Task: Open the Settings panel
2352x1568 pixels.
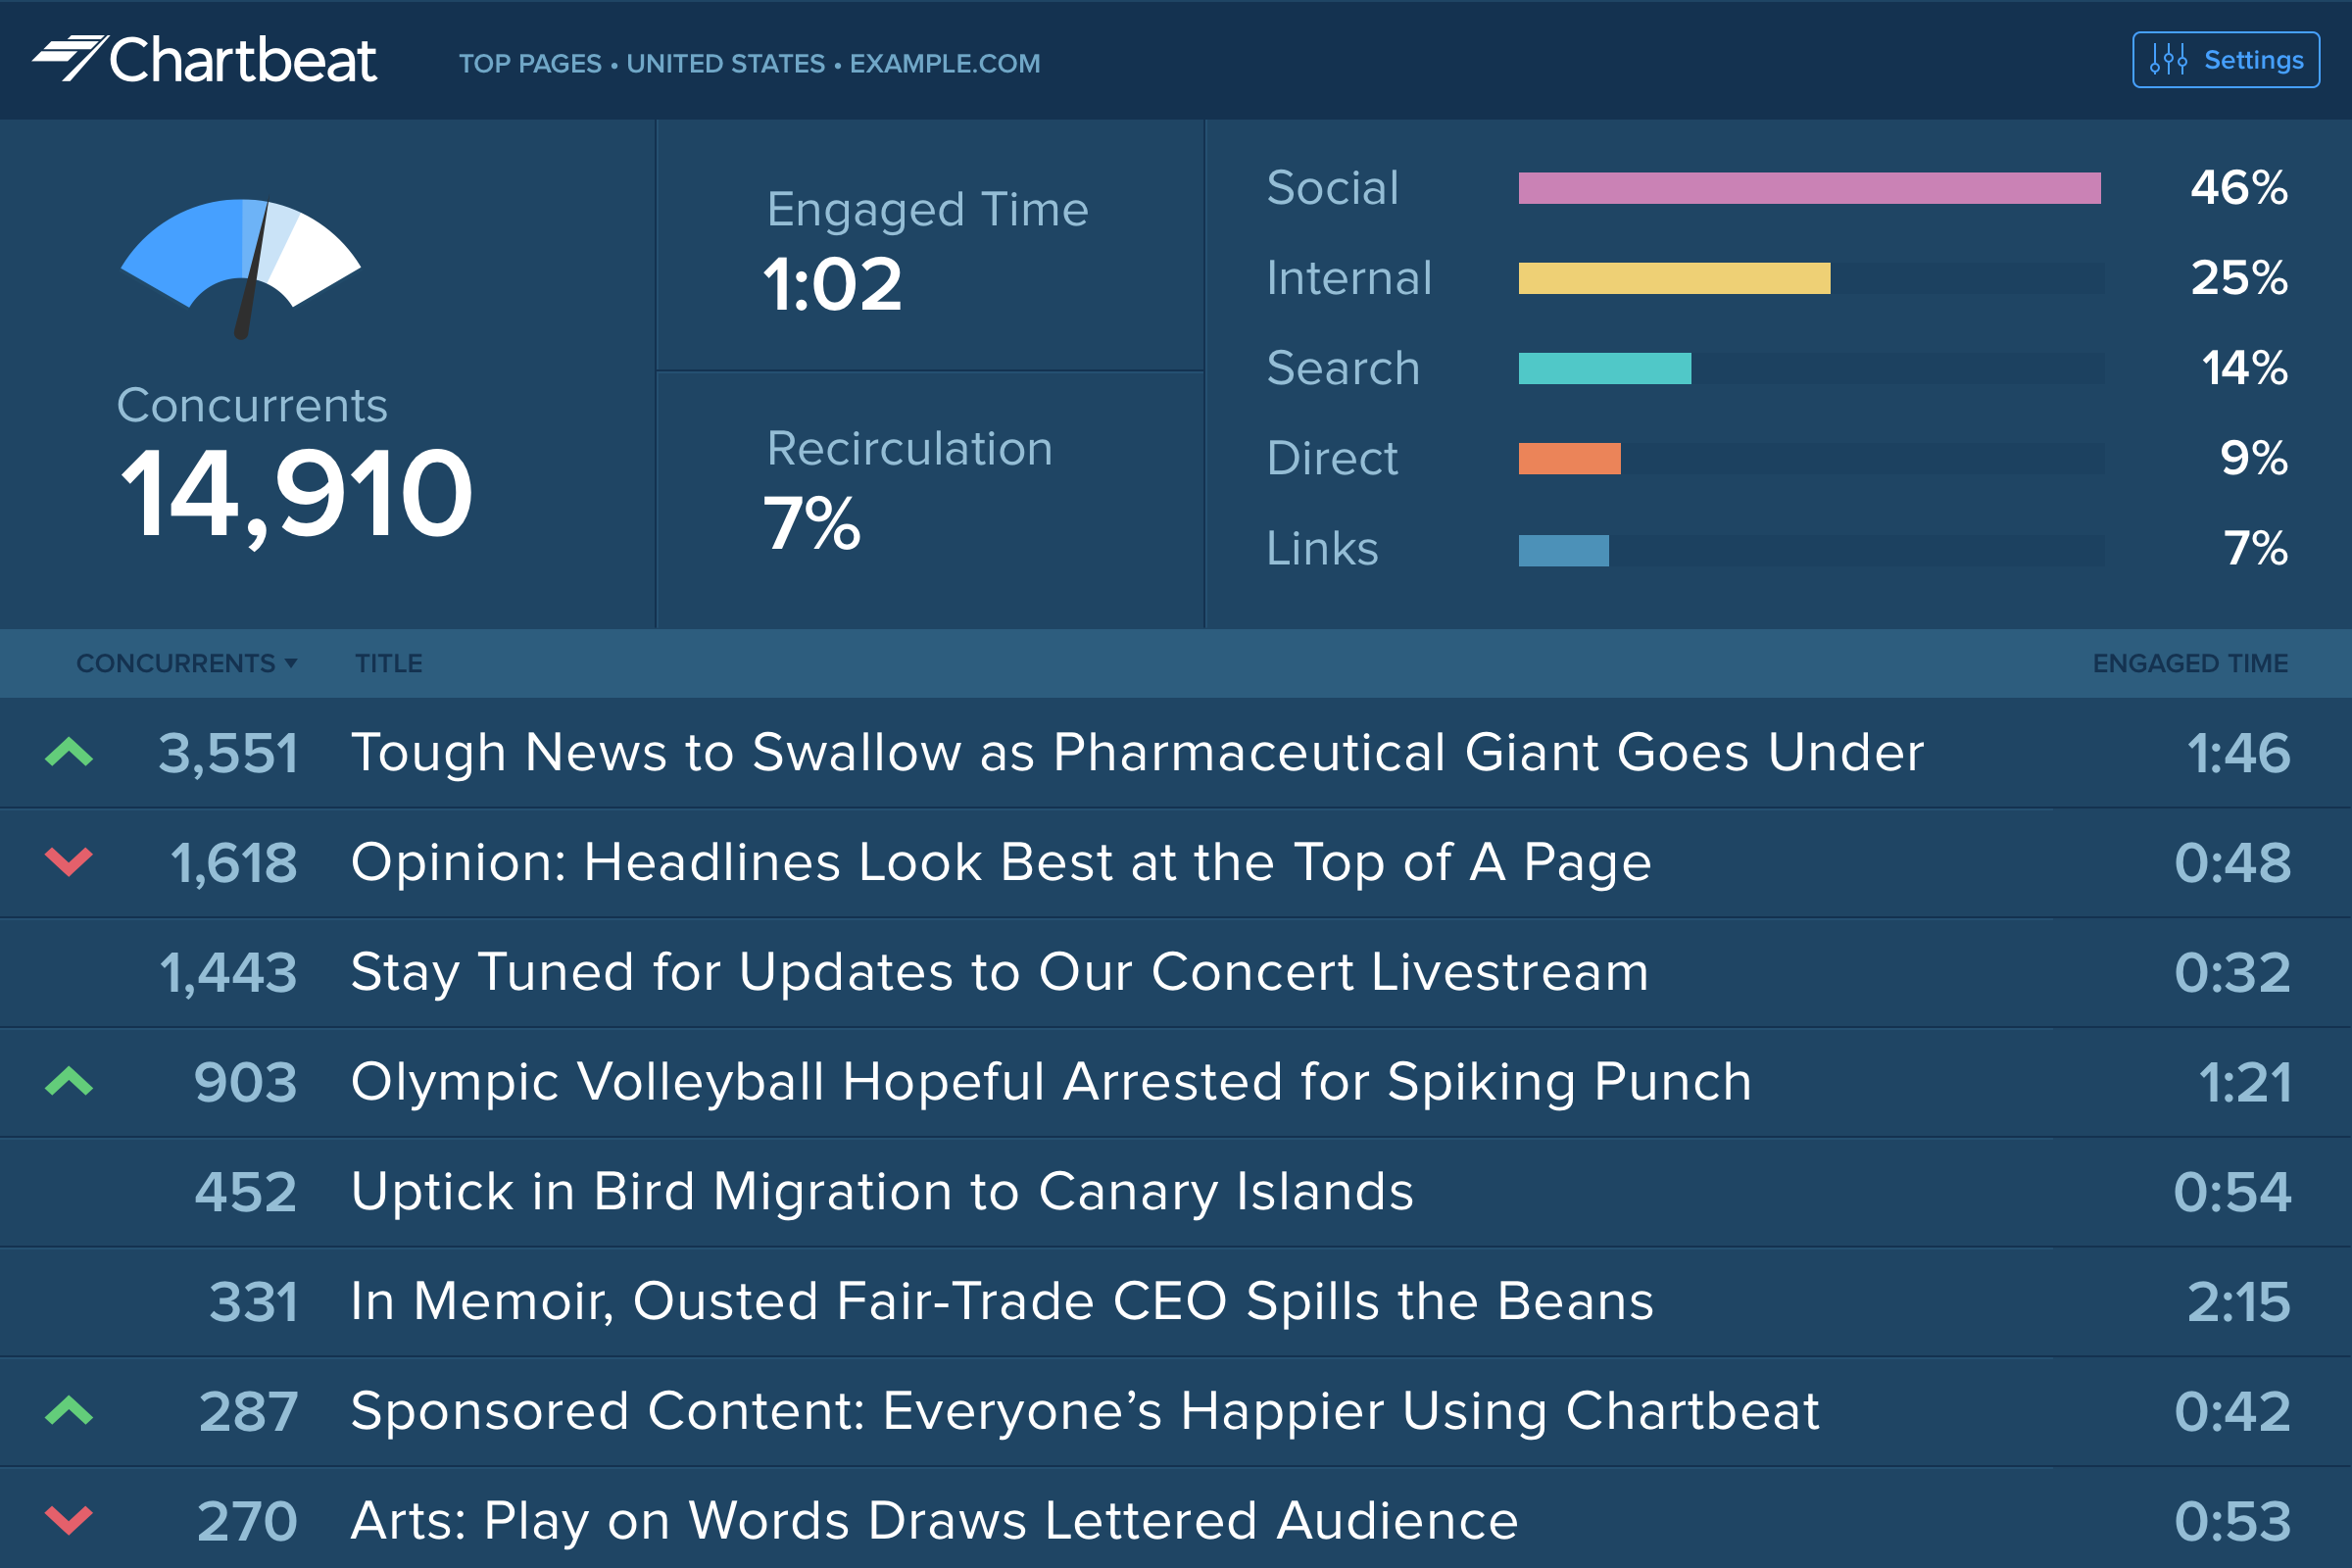Action: point(2226,59)
